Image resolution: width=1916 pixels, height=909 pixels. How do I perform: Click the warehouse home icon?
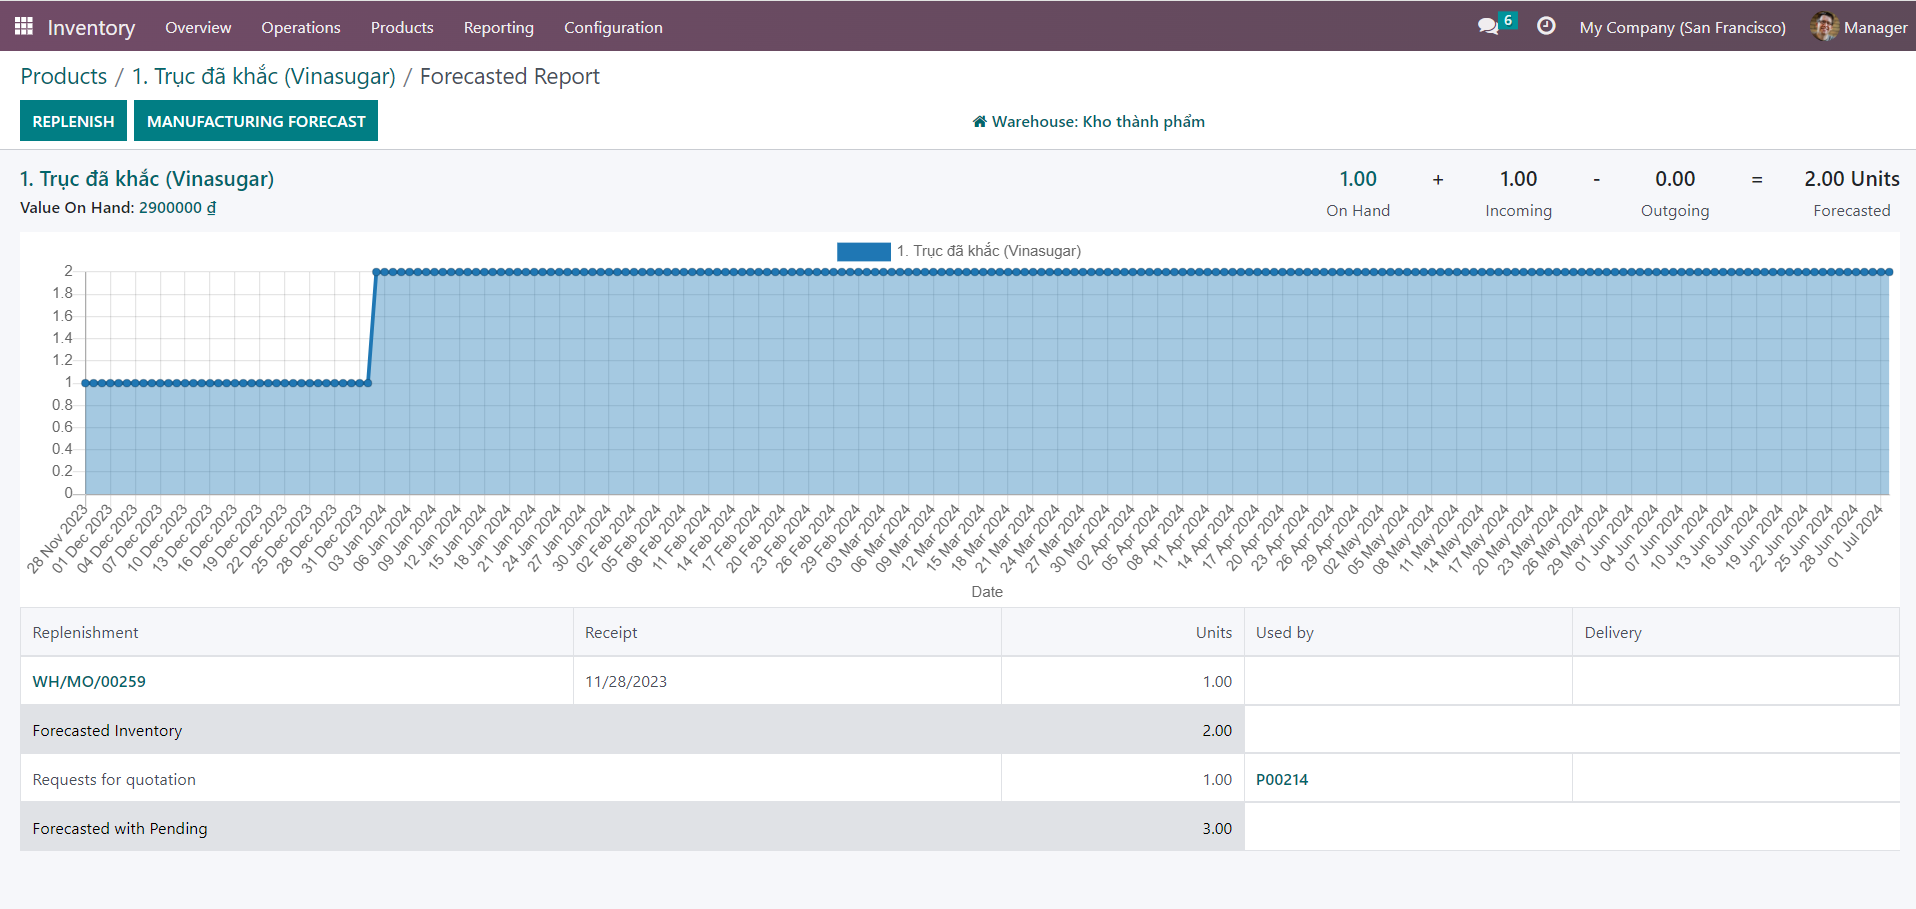(979, 122)
